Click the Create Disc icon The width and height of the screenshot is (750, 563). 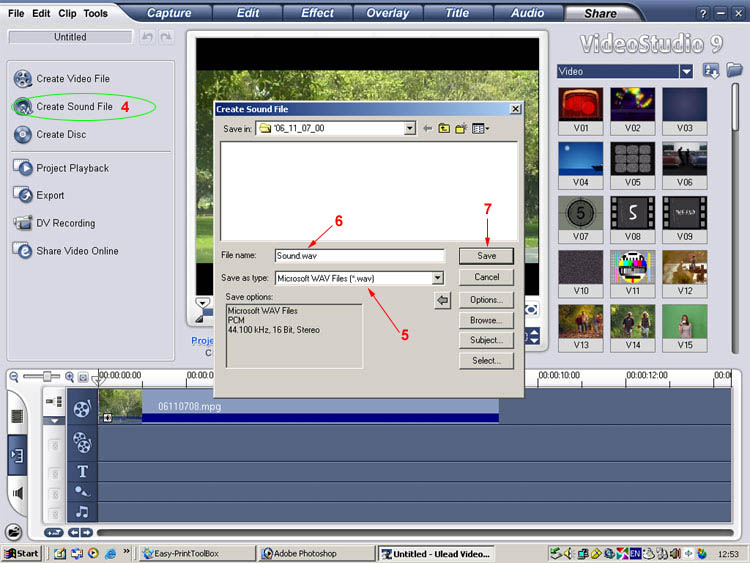(x=22, y=135)
